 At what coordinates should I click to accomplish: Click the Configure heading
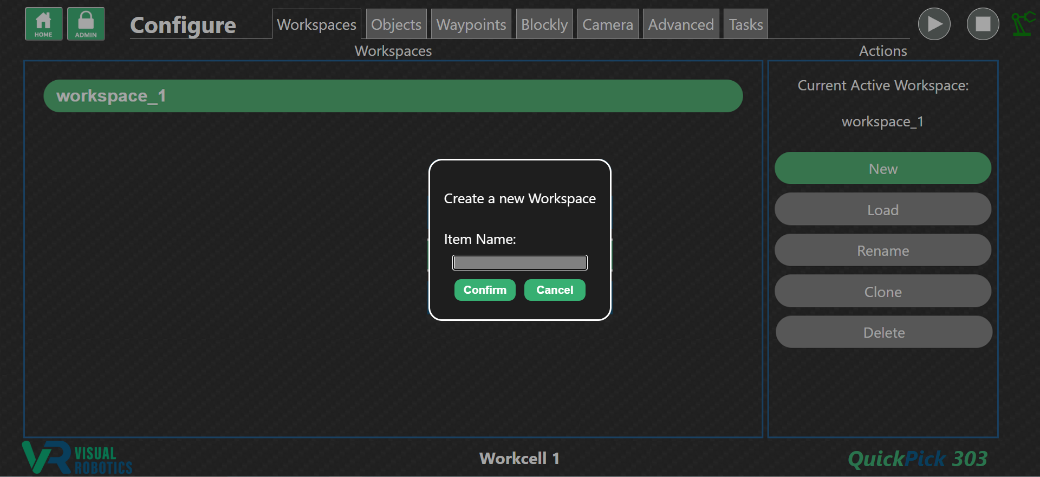[x=183, y=25]
